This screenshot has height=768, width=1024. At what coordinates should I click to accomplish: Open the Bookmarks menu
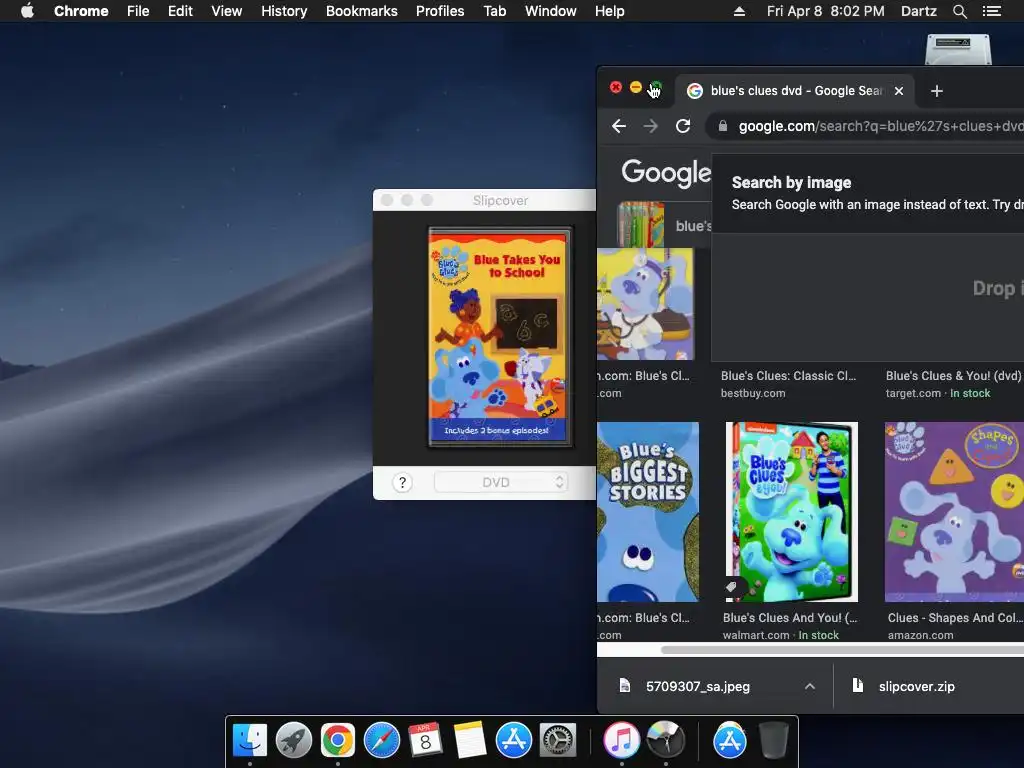[x=362, y=11]
